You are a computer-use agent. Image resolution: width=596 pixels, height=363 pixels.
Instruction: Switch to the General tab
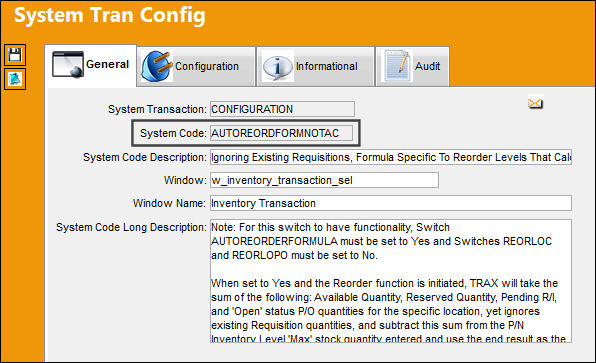pyautogui.click(x=90, y=65)
